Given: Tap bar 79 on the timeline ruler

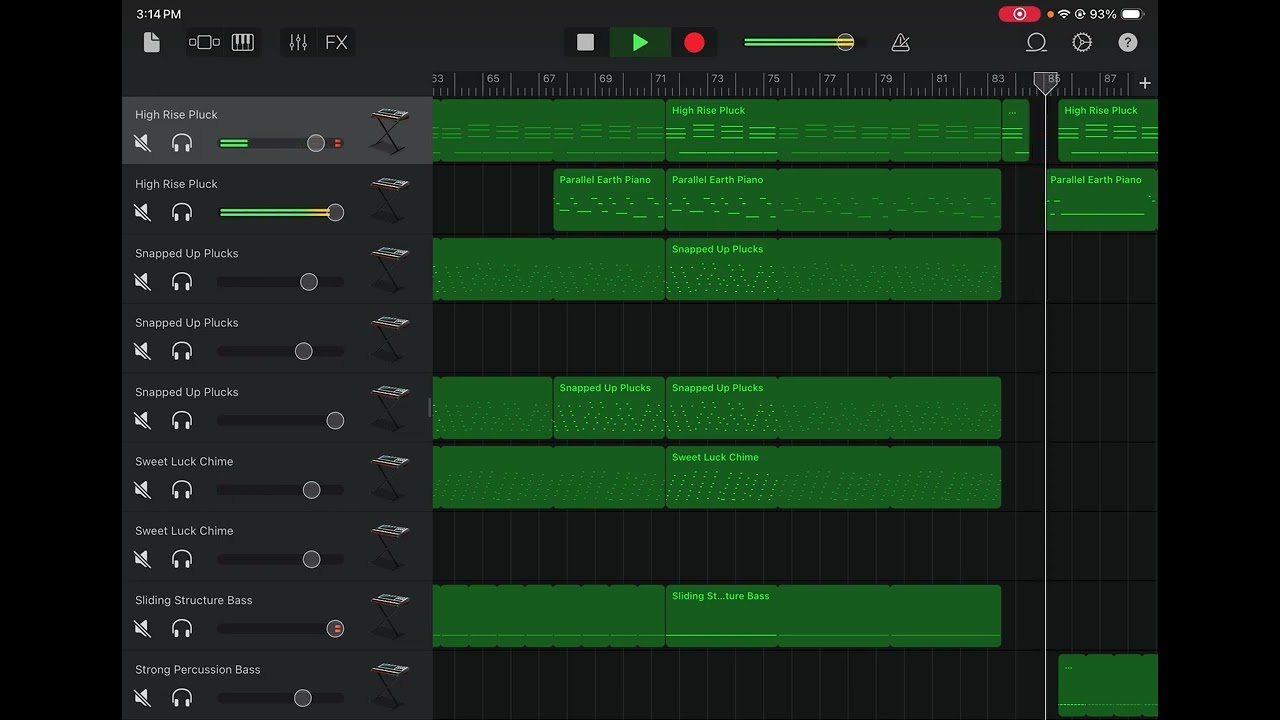Looking at the screenshot, I should (885, 78).
